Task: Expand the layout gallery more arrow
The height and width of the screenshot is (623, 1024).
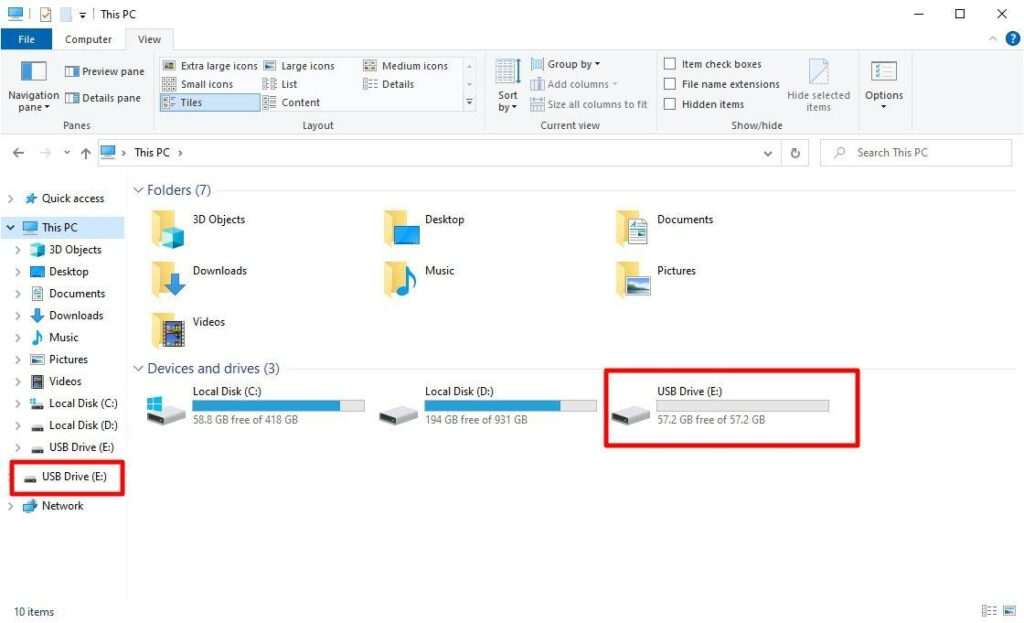Action: [x=469, y=102]
